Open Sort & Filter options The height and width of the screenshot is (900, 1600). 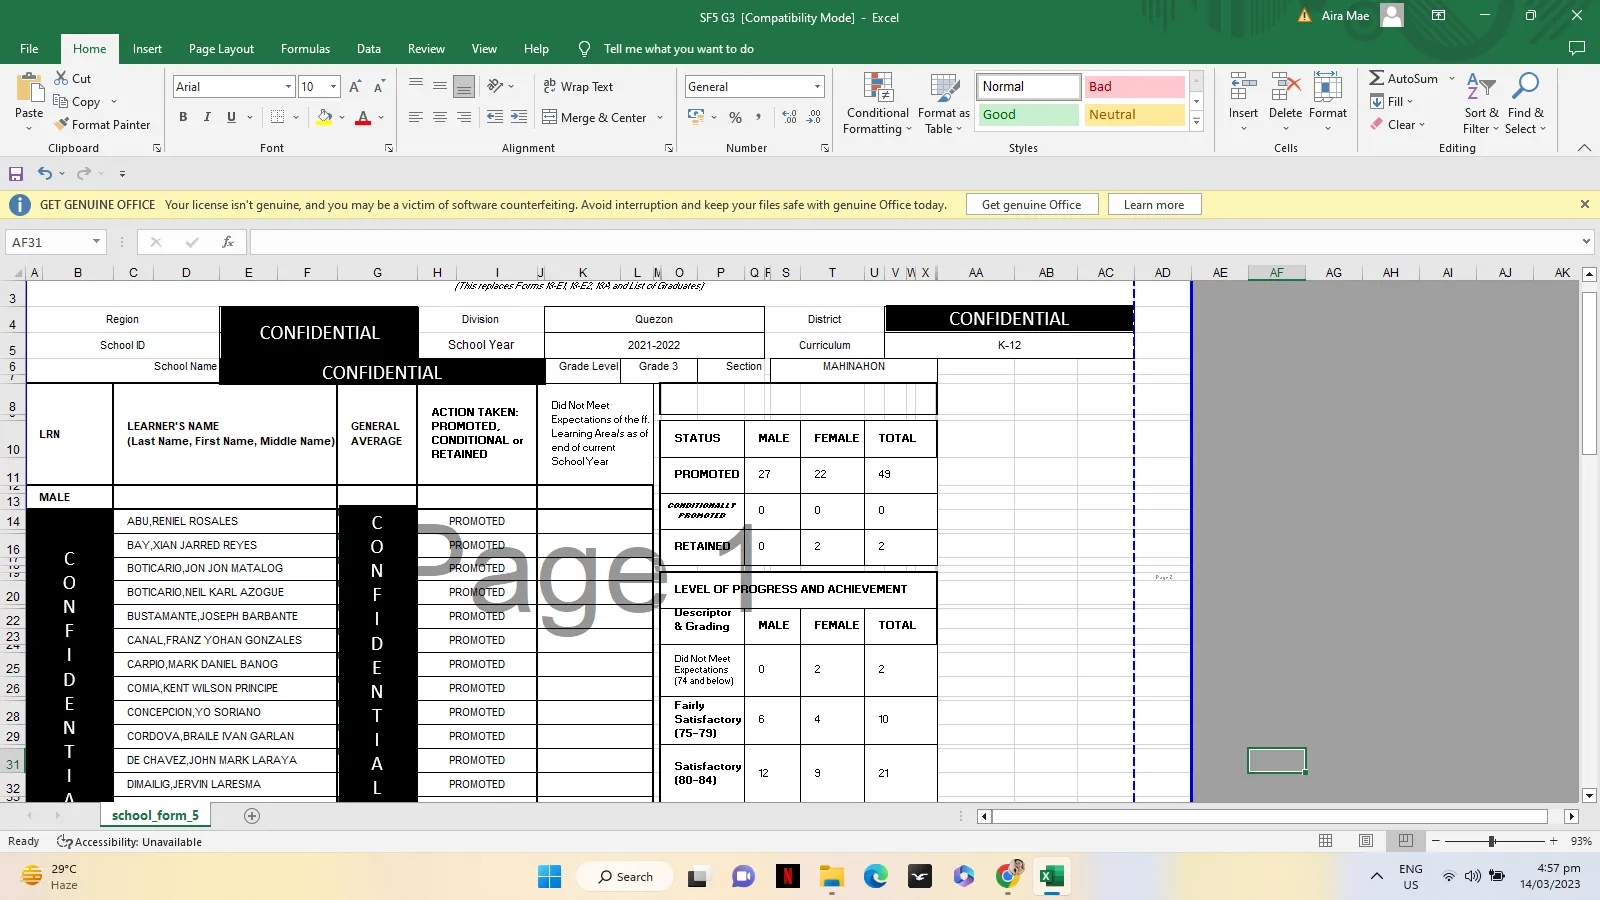point(1481,104)
